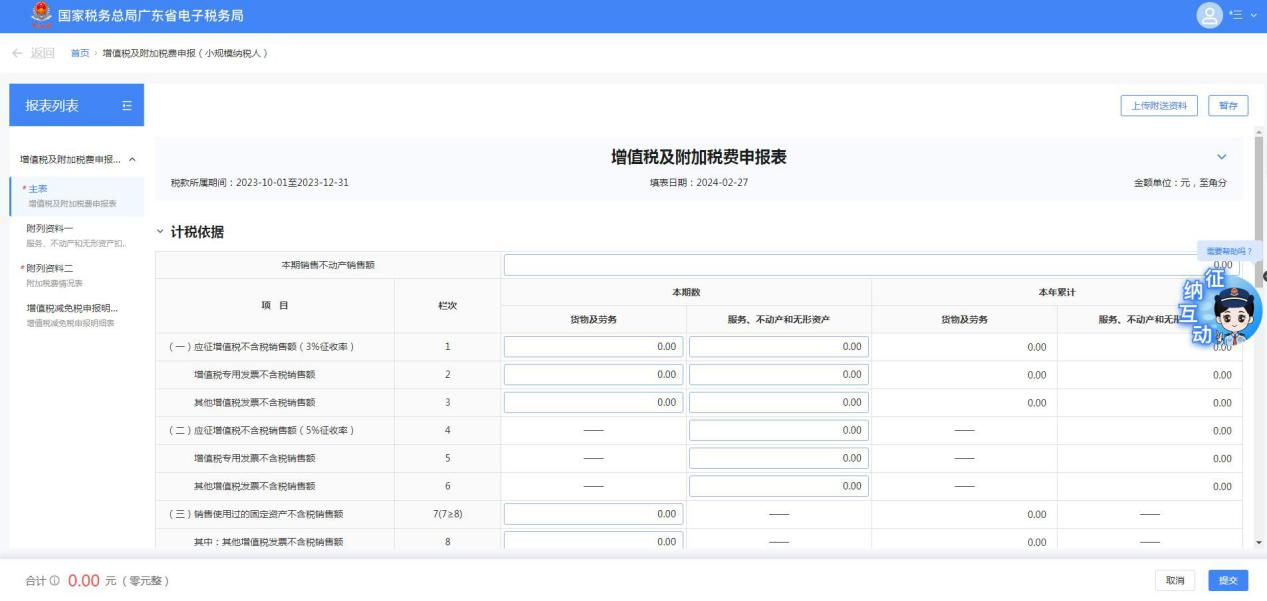Click the 本期销售不动产销售额 input field
Image resolution: width=1267 pixels, height=601 pixels.
[850, 265]
